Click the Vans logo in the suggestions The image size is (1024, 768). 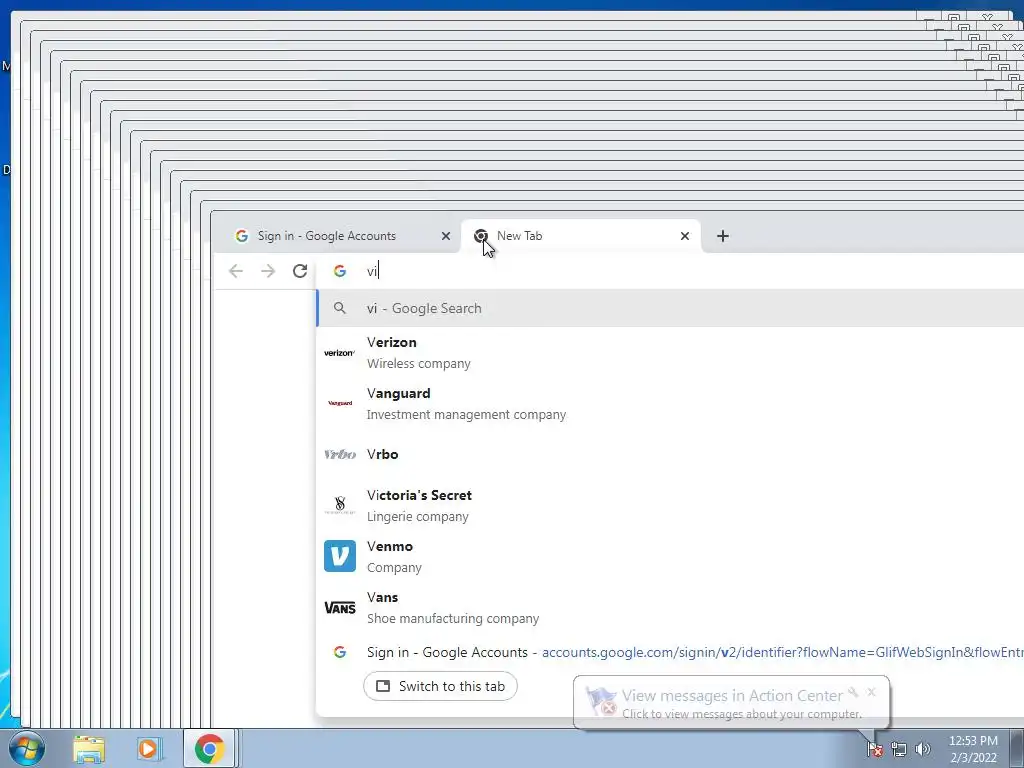(340, 607)
